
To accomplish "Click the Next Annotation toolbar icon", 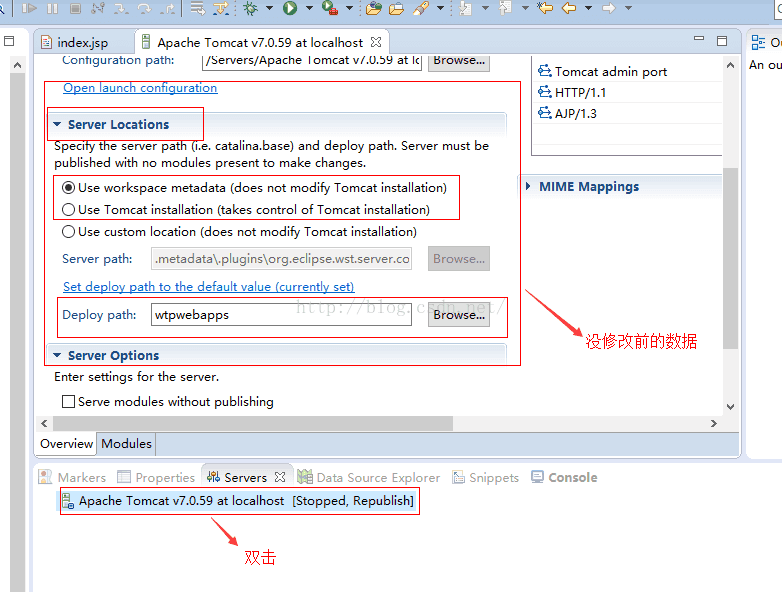I will click(x=465, y=8).
